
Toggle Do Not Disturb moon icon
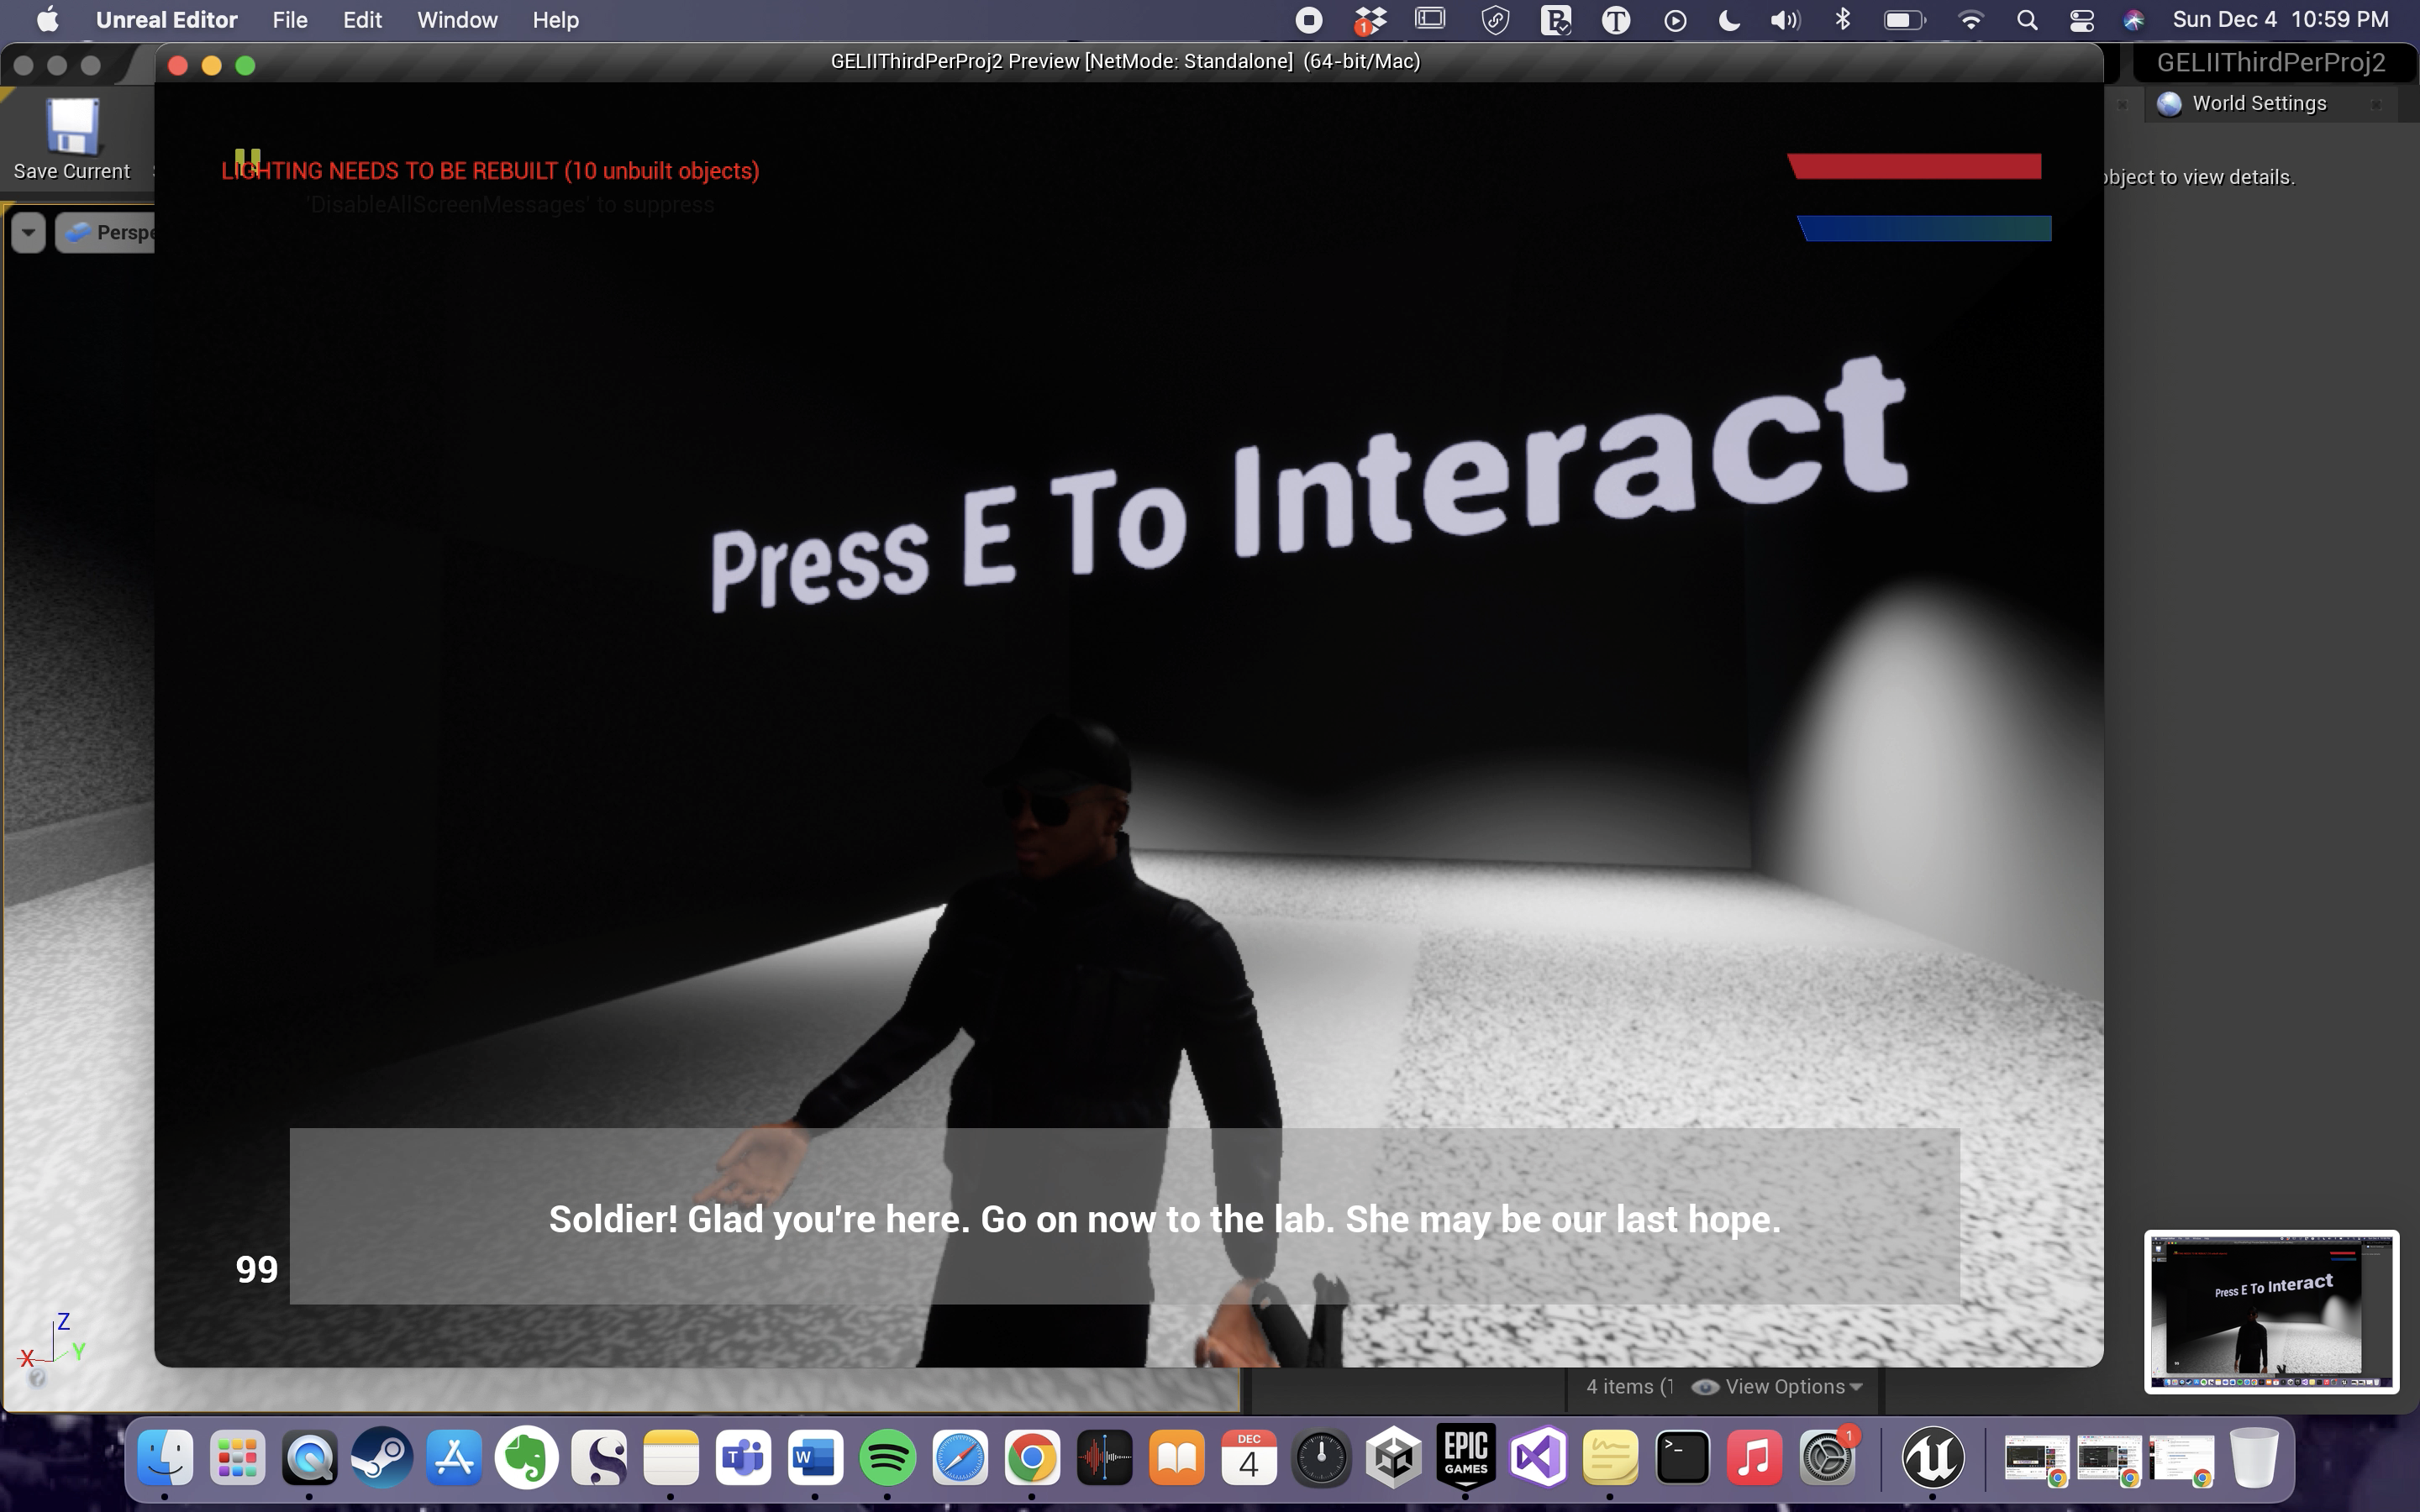tap(1728, 20)
